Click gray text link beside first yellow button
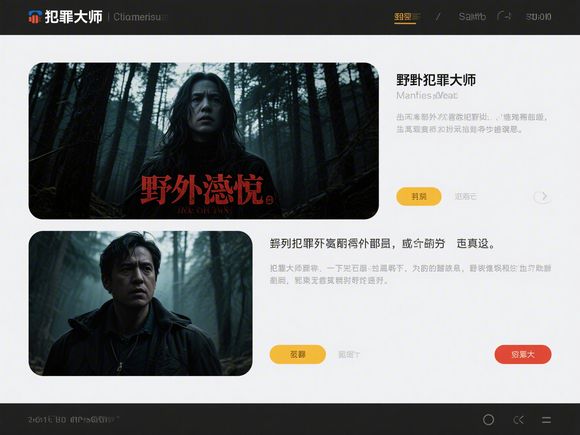Viewport: 580px width, 435px height. click(465, 196)
